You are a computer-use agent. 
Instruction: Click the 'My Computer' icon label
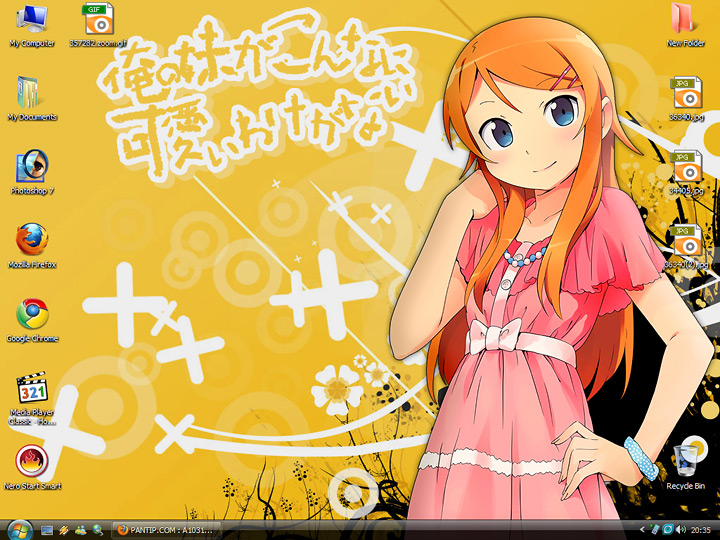(32, 44)
